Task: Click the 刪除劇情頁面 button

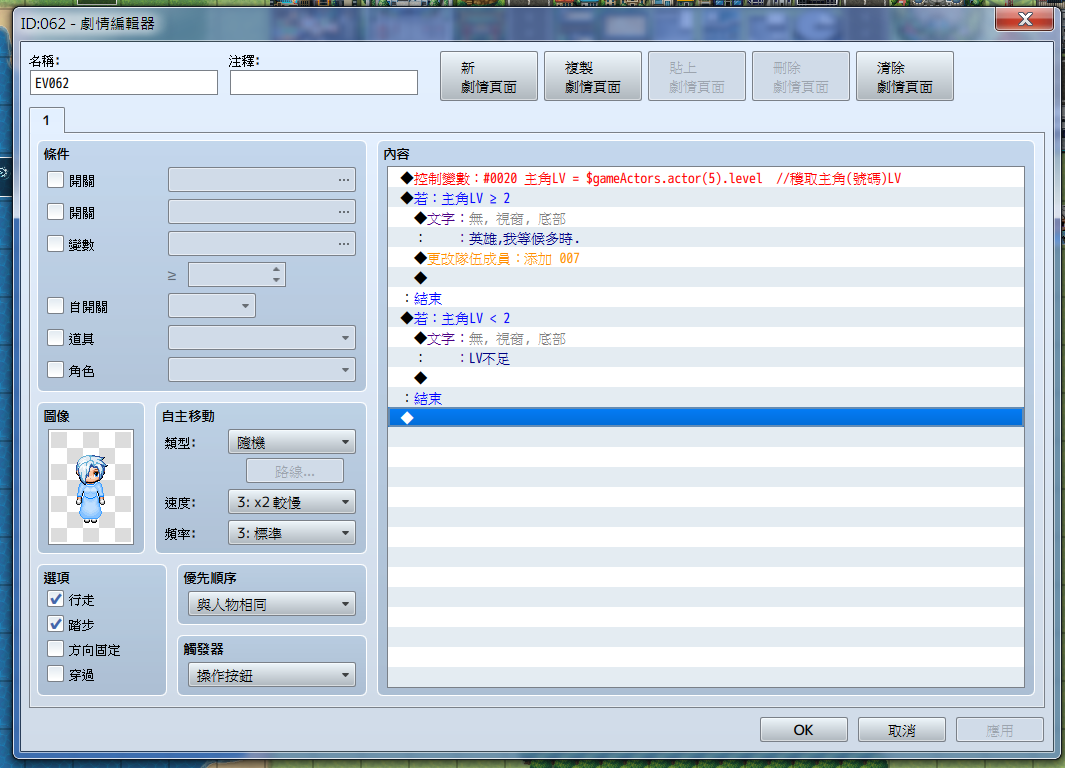Action: click(x=801, y=77)
